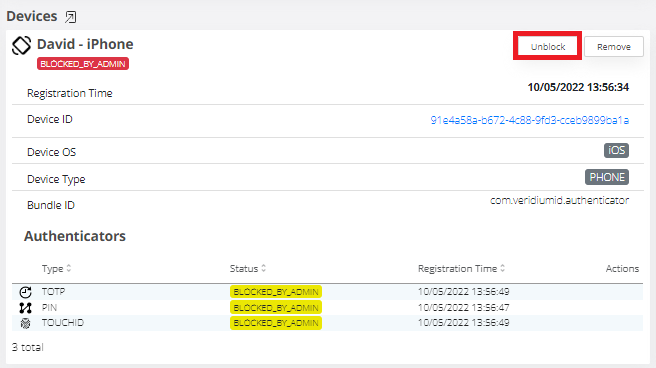
Task: Click the David - iPhone device title
Action: pos(85,44)
